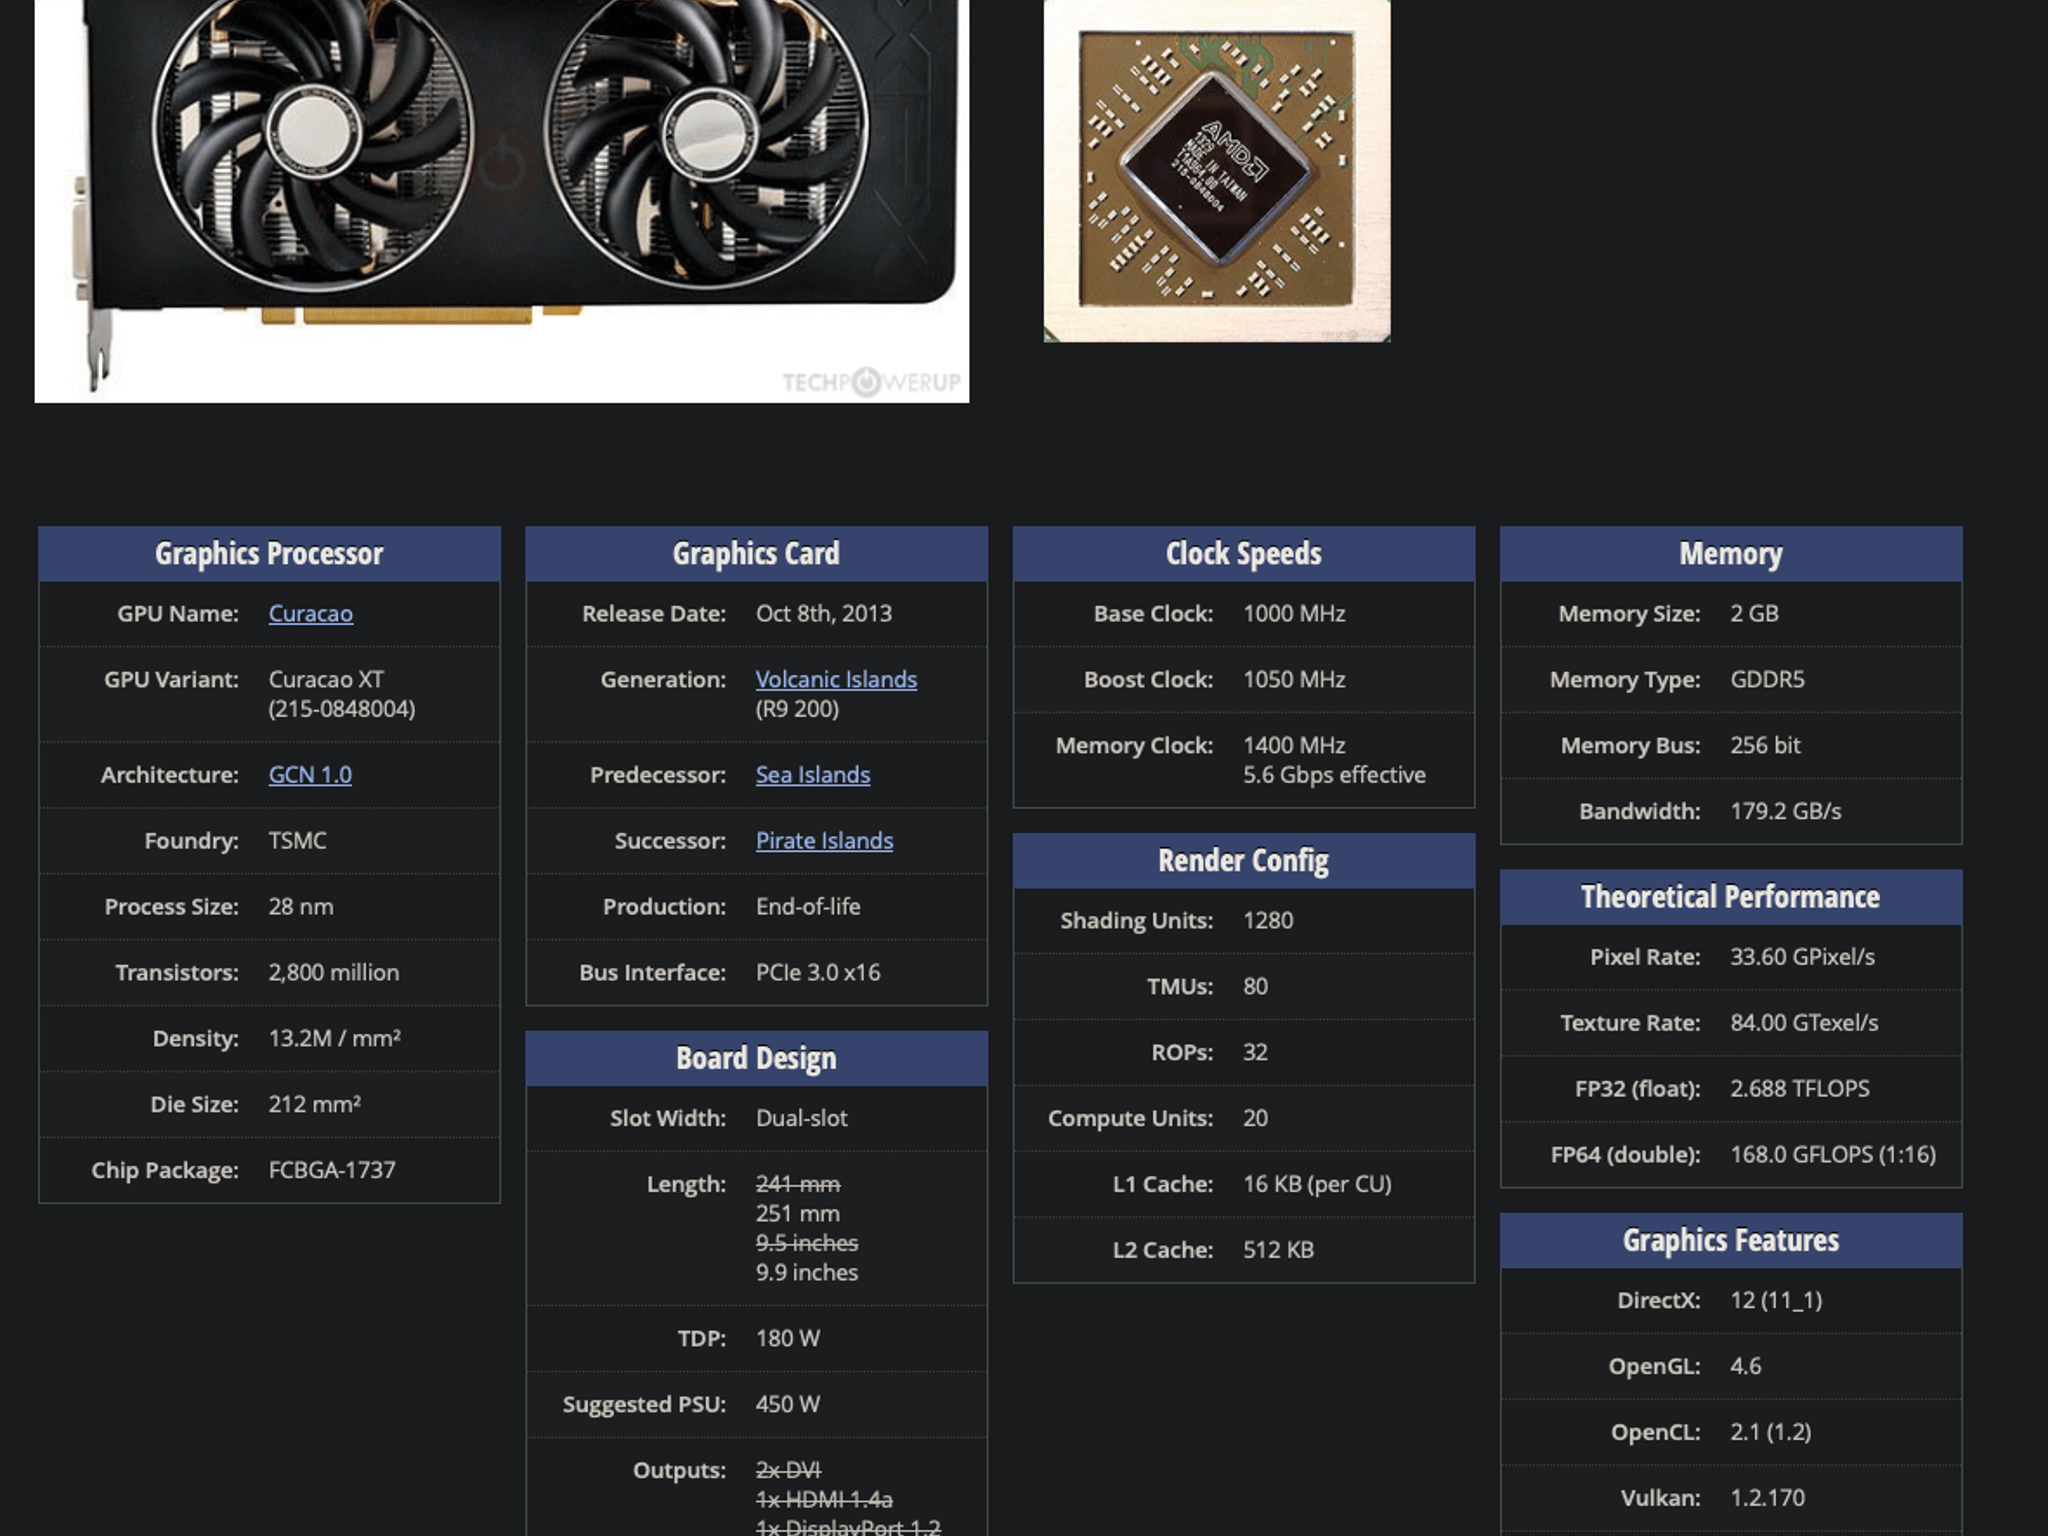Click the ROPs value 32

tap(1255, 1053)
